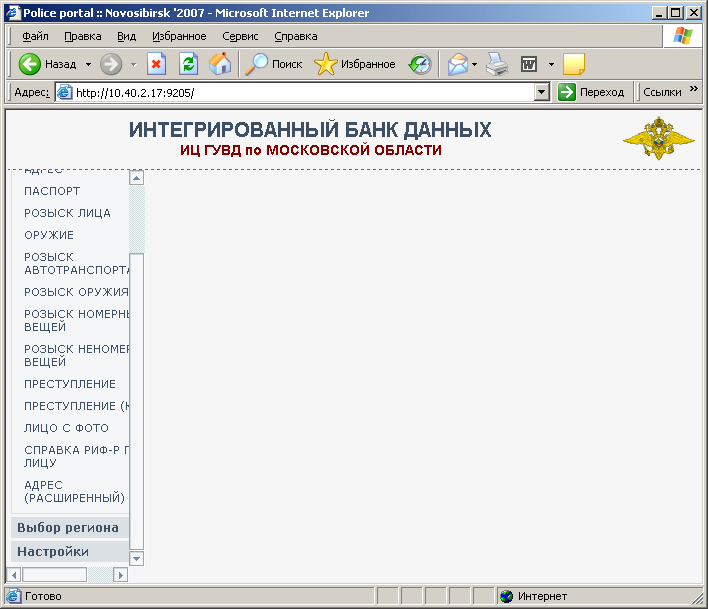Image resolution: width=708 pixels, height=609 pixels.
Task: Expand the Ссылки toolbar chevron
Action: pyautogui.click(x=694, y=89)
